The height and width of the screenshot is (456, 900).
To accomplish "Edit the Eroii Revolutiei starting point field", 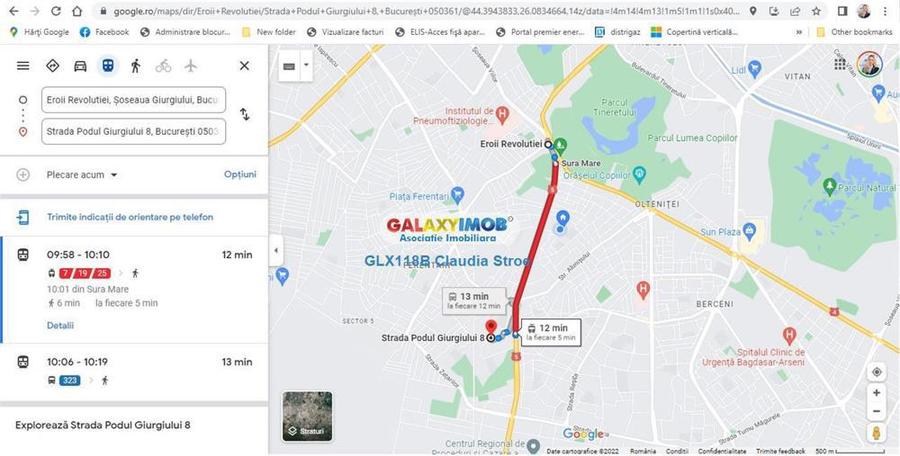I will coord(133,100).
